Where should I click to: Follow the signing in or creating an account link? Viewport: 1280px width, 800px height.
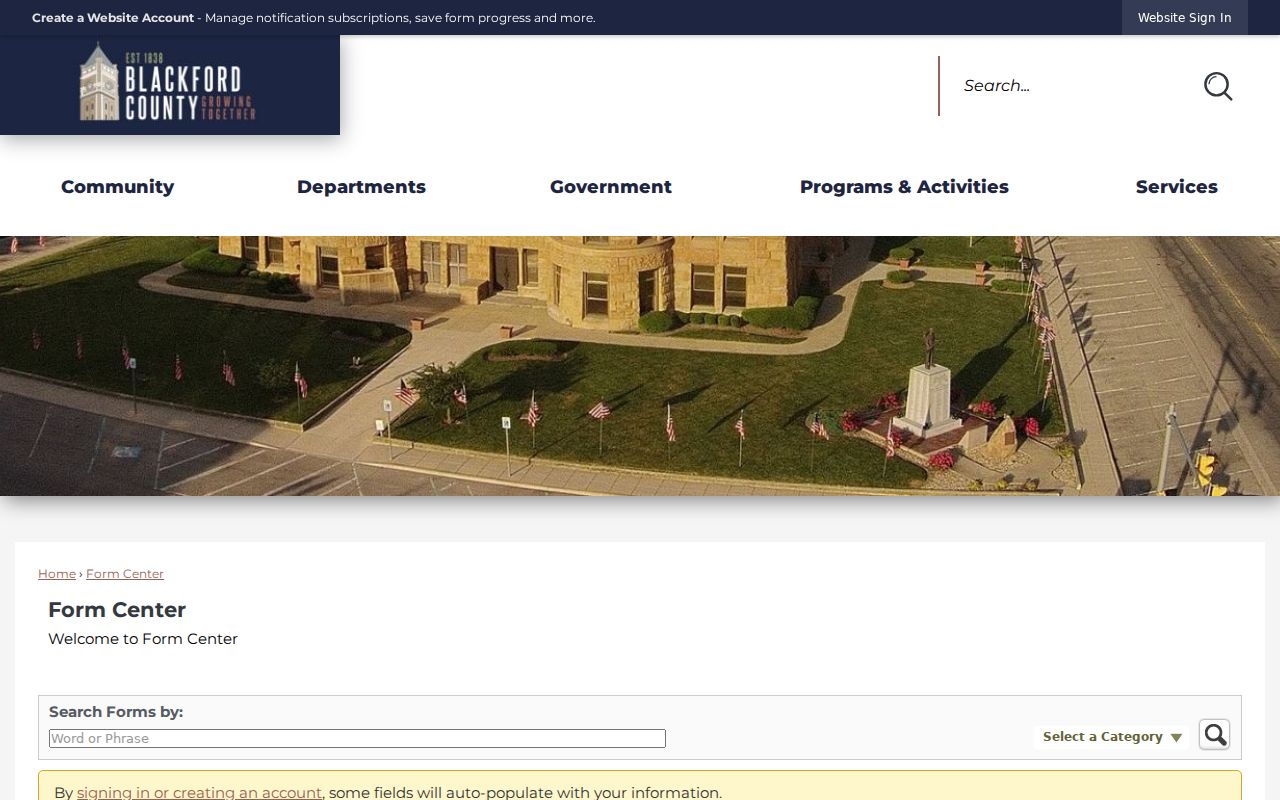(199, 793)
